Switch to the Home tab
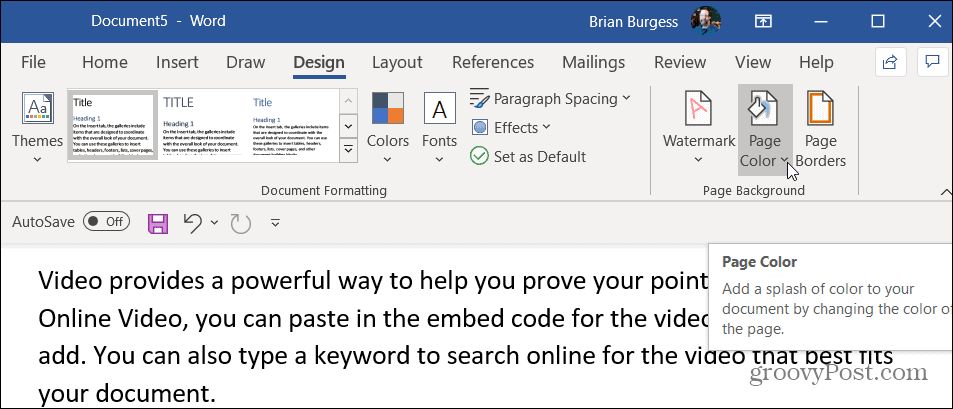This screenshot has height=409, width=953. coord(105,62)
